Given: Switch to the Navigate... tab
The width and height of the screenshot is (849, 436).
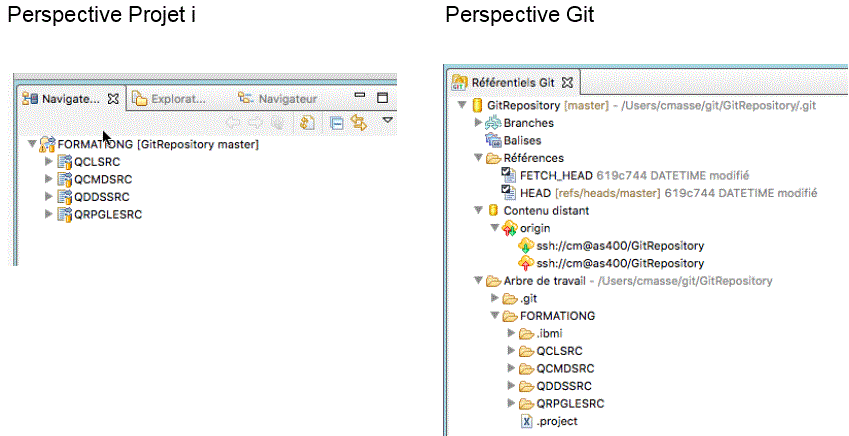Looking at the screenshot, I should tap(71, 99).
